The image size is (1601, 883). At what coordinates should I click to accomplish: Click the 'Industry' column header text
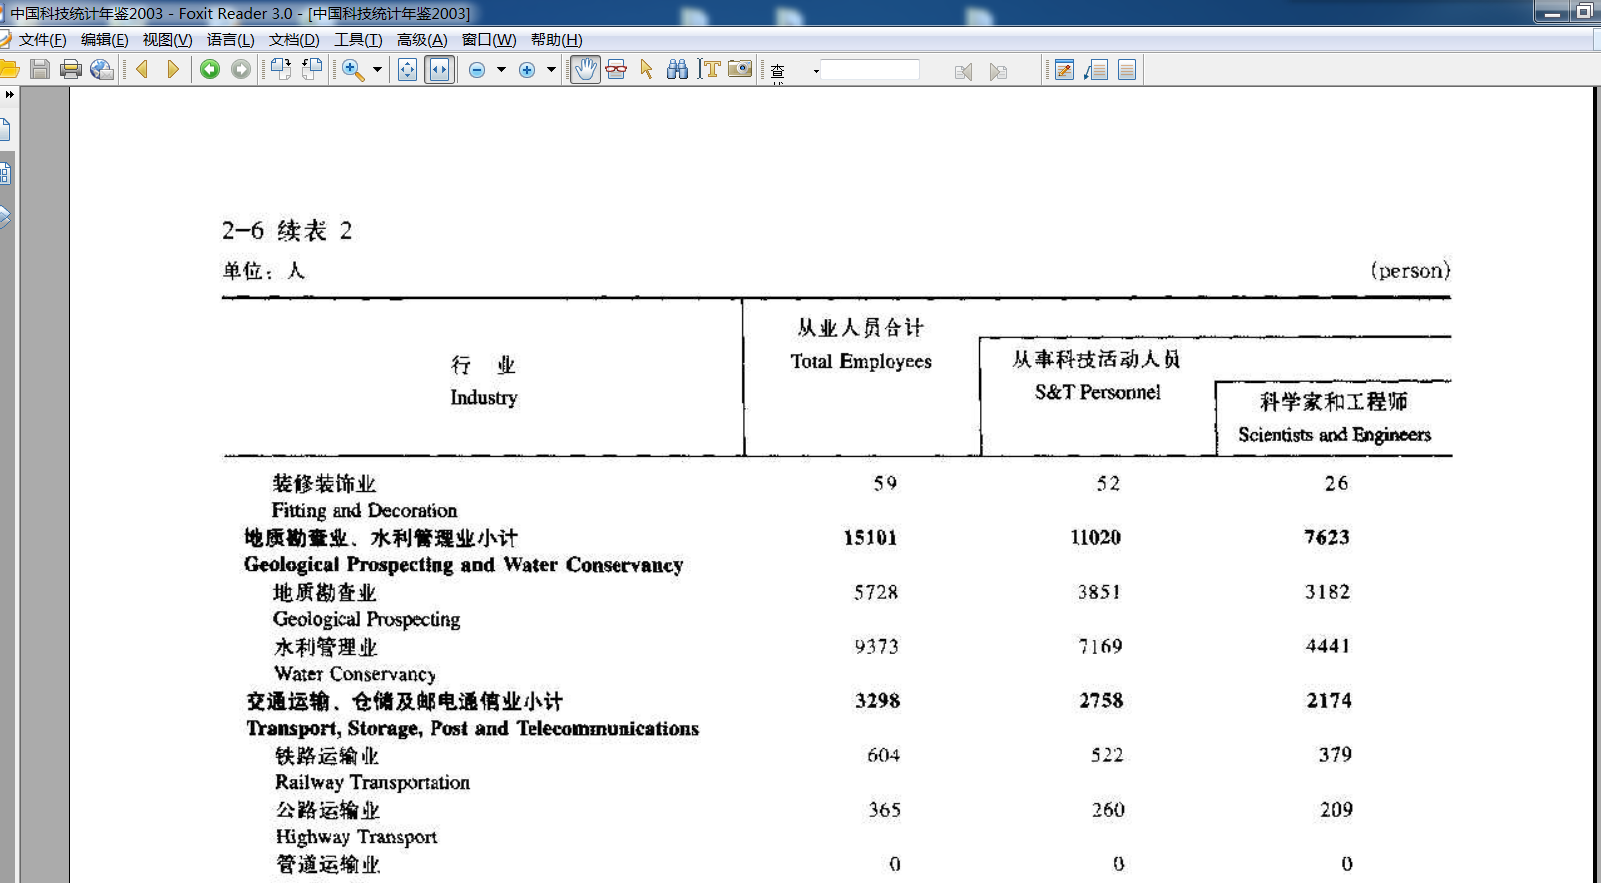click(x=484, y=397)
